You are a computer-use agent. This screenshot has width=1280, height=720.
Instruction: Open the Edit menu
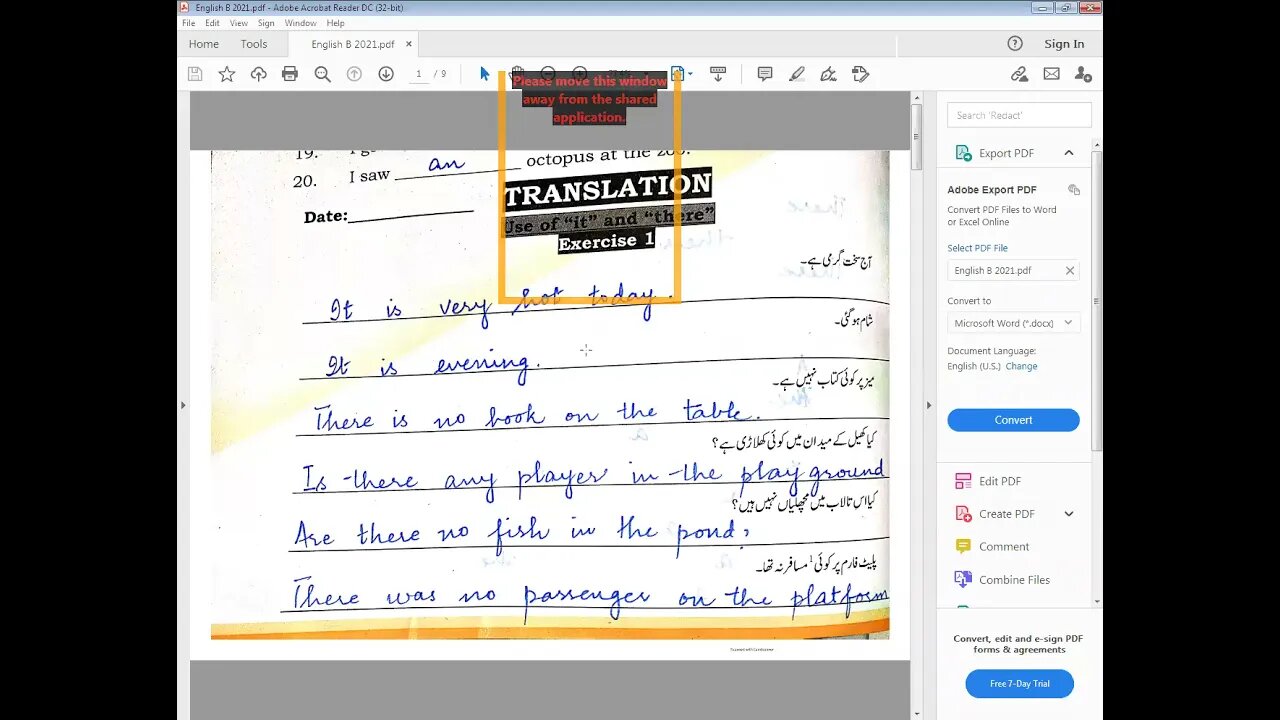[213, 23]
